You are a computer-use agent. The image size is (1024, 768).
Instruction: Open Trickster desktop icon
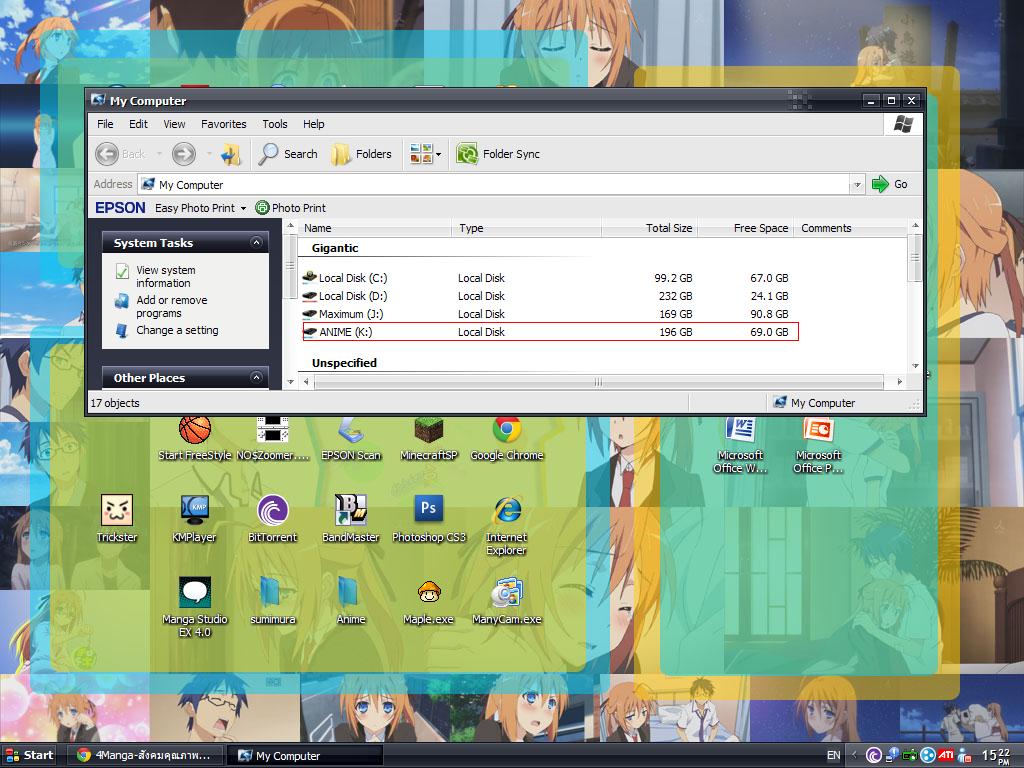pos(117,519)
